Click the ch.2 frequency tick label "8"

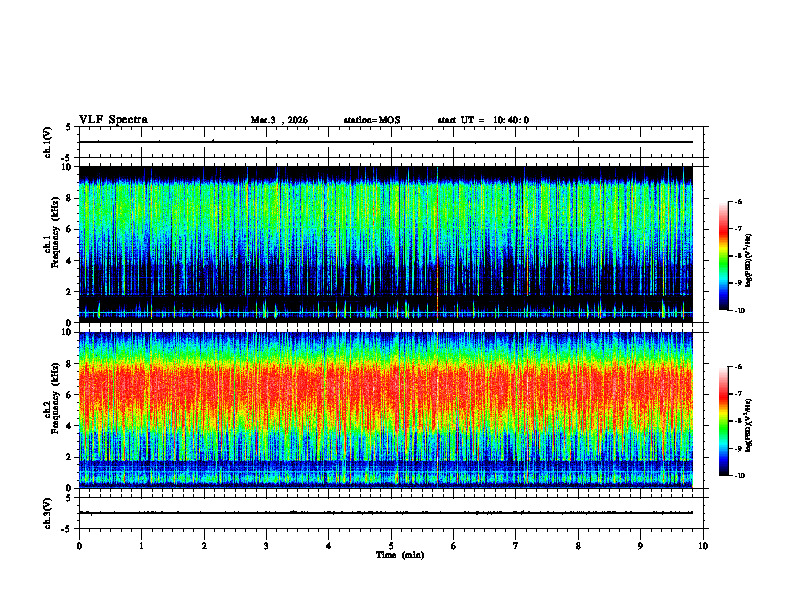click(70, 364)
